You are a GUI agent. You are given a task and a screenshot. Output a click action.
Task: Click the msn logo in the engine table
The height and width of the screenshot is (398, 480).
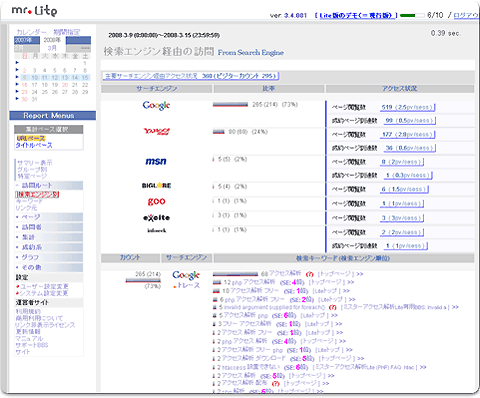(x=156, y=161)
